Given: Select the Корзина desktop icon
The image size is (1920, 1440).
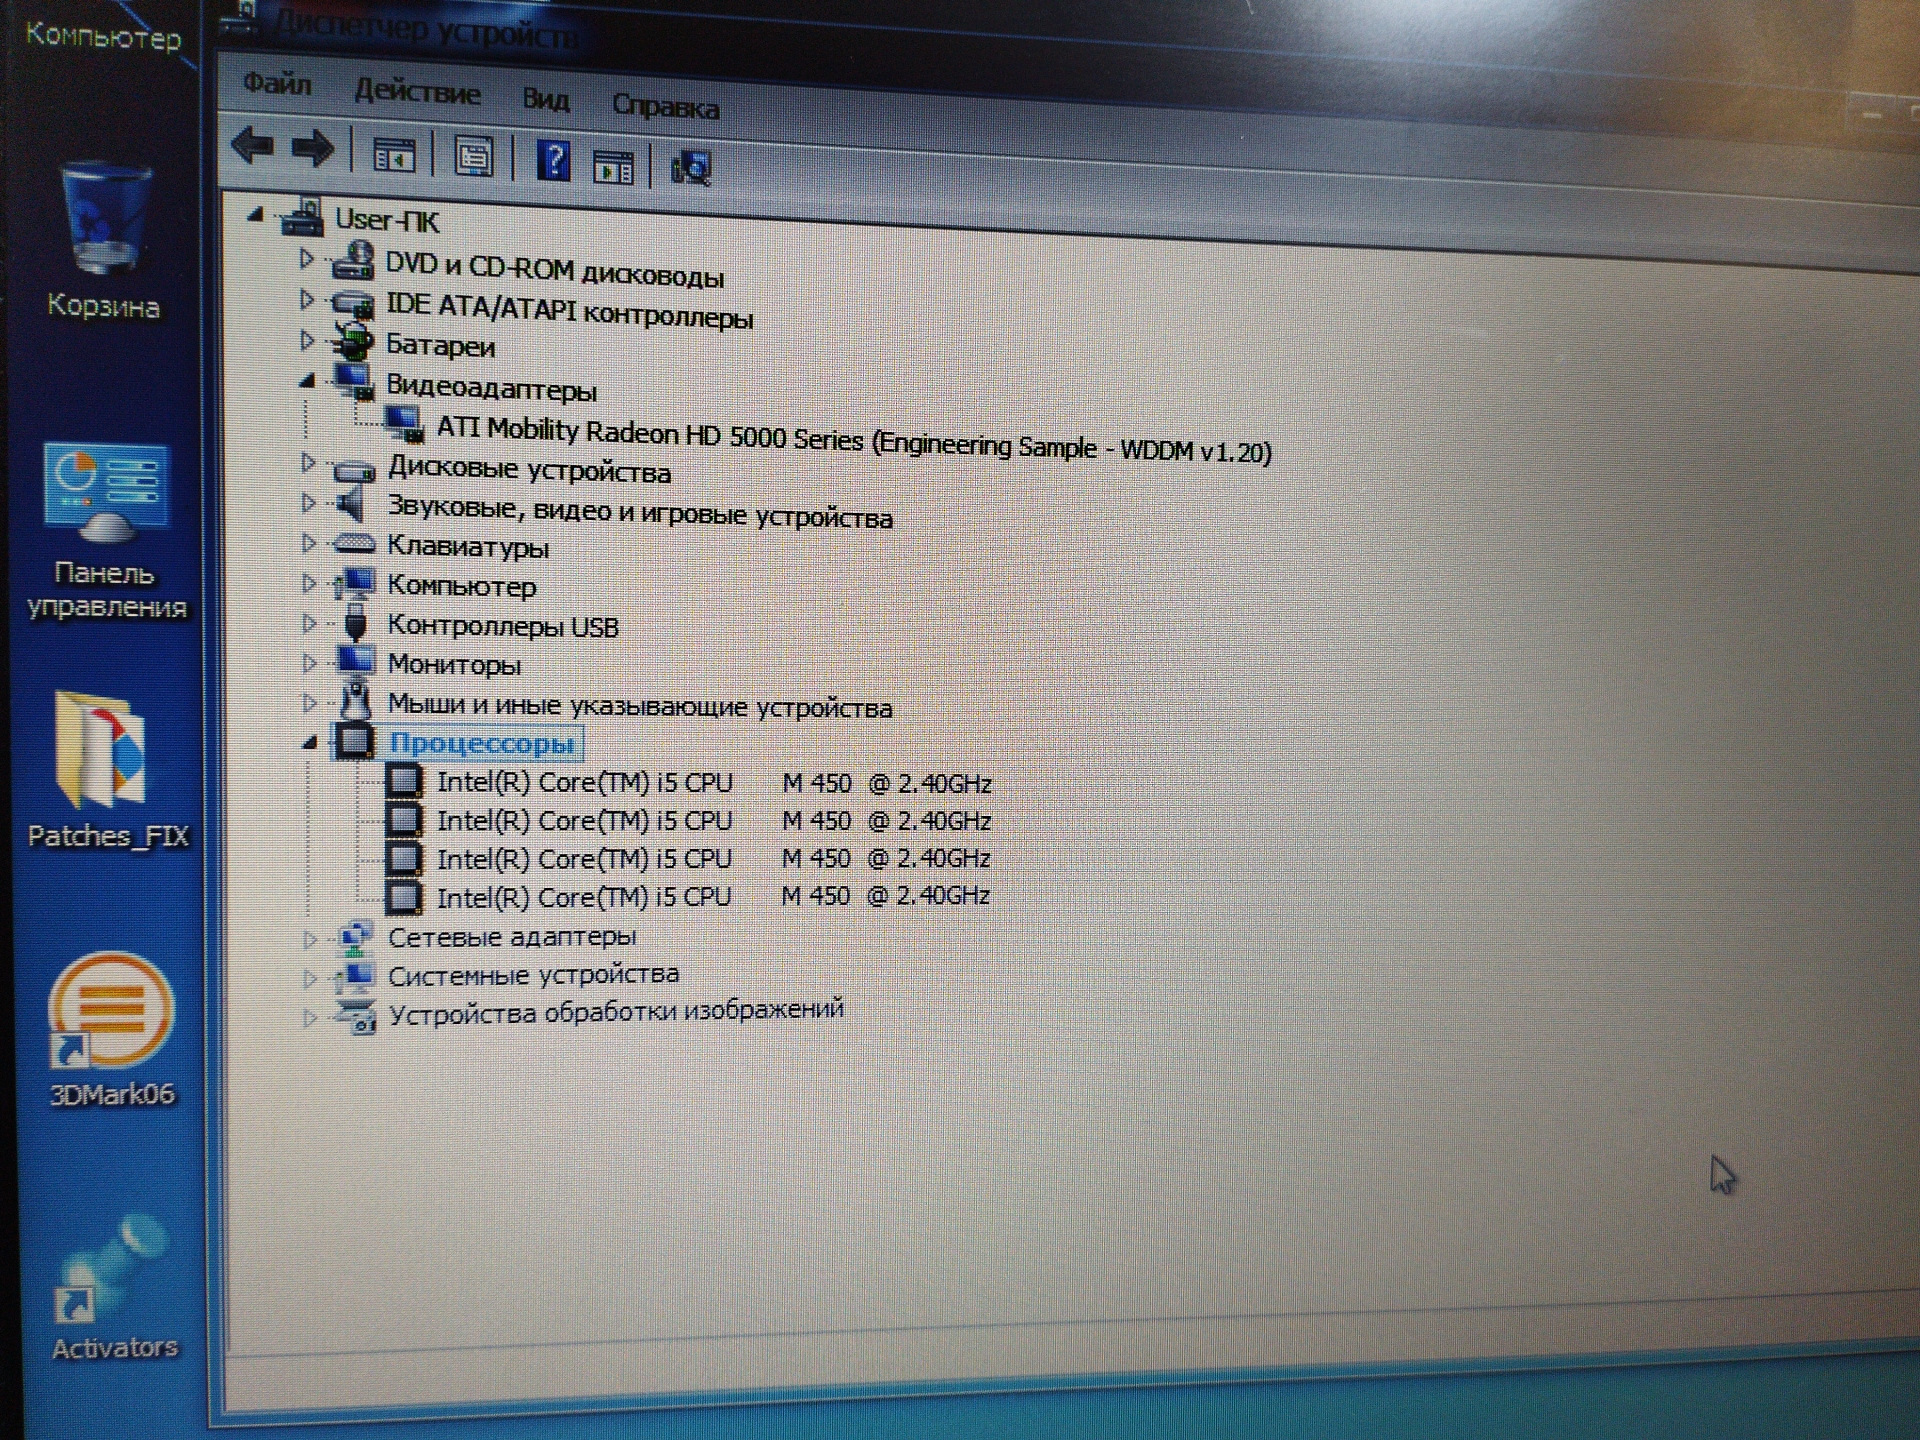Looking at the screenshot, I should 104,240.
